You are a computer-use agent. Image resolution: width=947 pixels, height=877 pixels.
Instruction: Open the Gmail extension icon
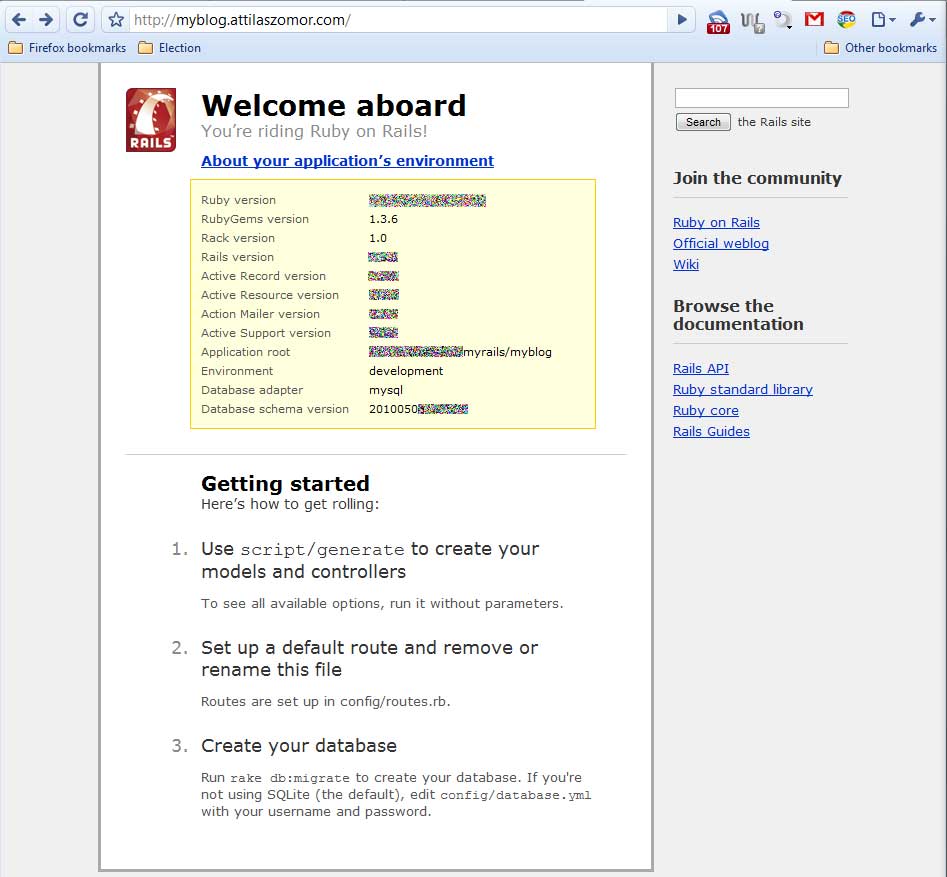pos(814,19)
